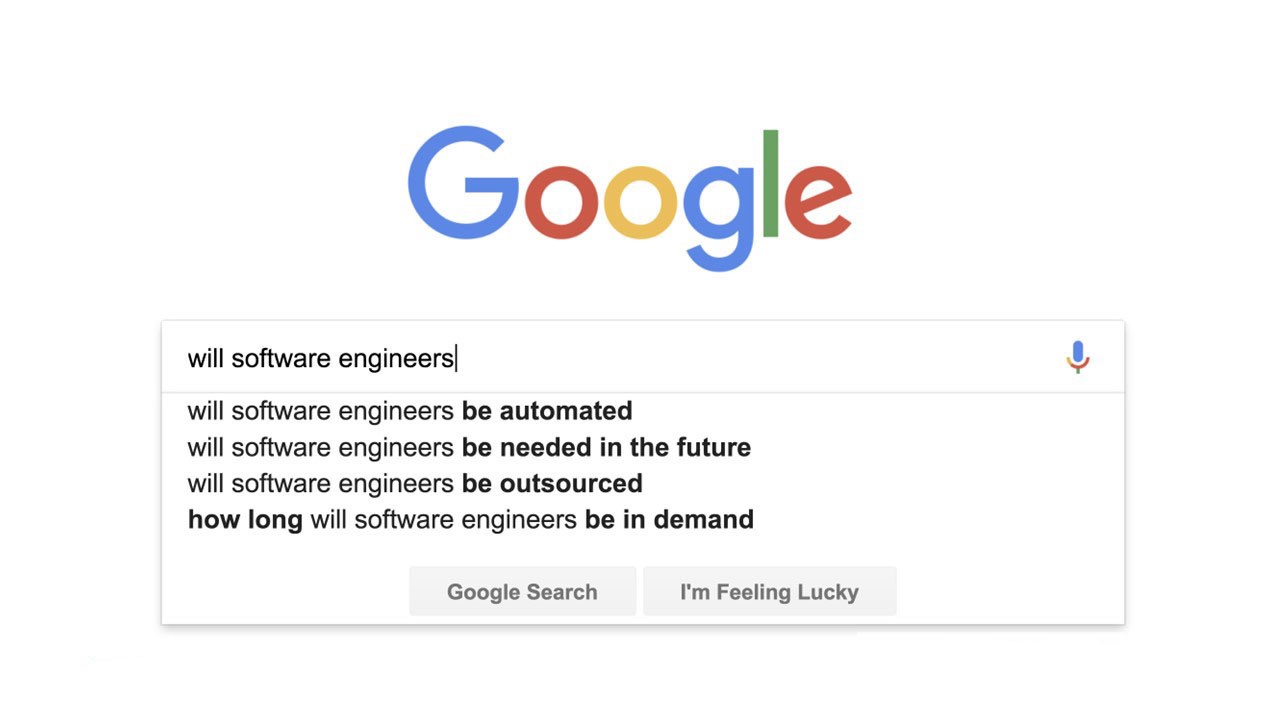This screenshot has height=720, width=1280.
Task: Click the blue lowercase g in logo
Action: pos(718,212)
